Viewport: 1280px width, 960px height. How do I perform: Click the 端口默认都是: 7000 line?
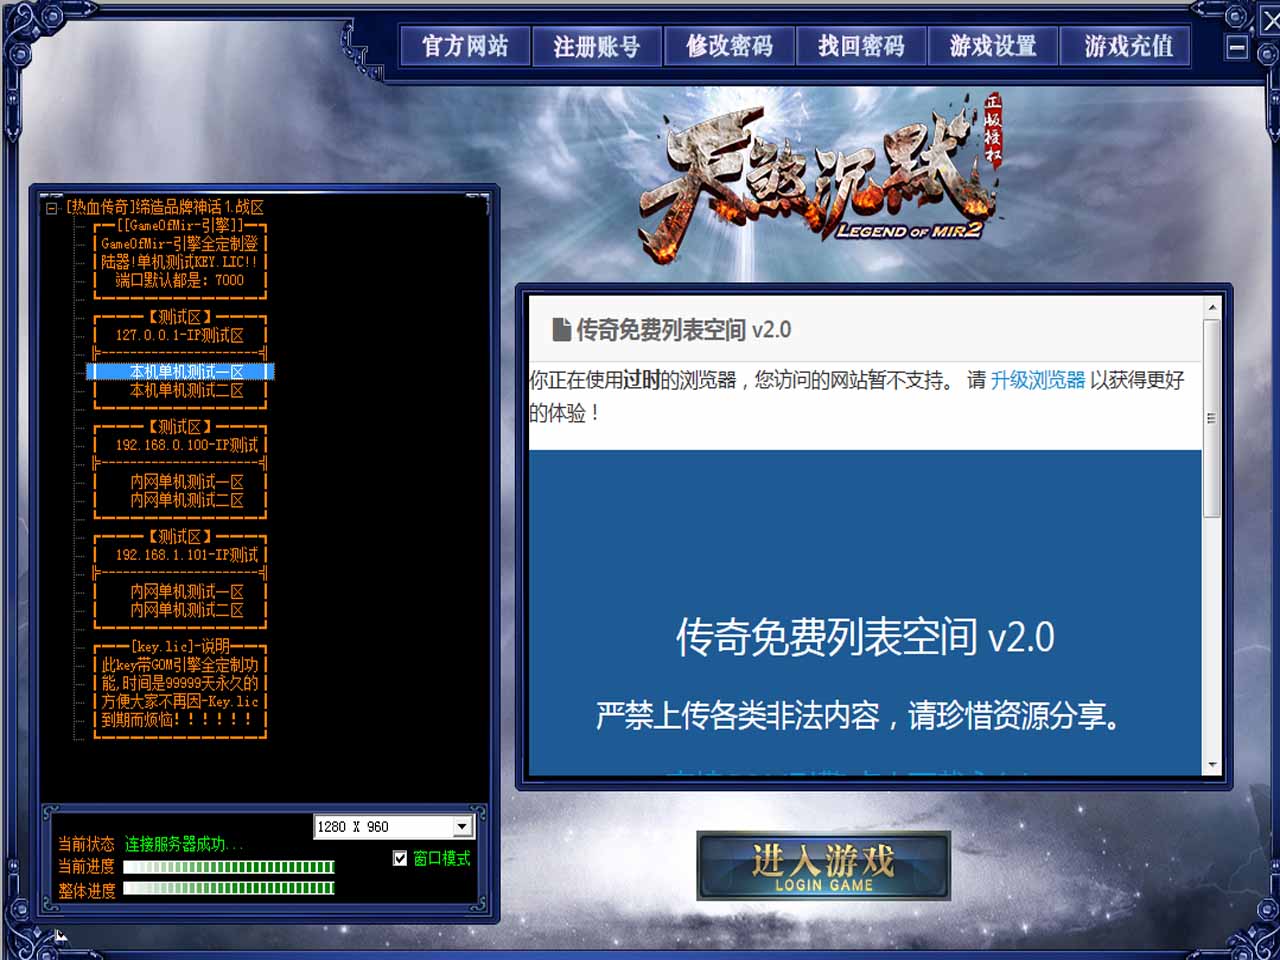point(180,280)
